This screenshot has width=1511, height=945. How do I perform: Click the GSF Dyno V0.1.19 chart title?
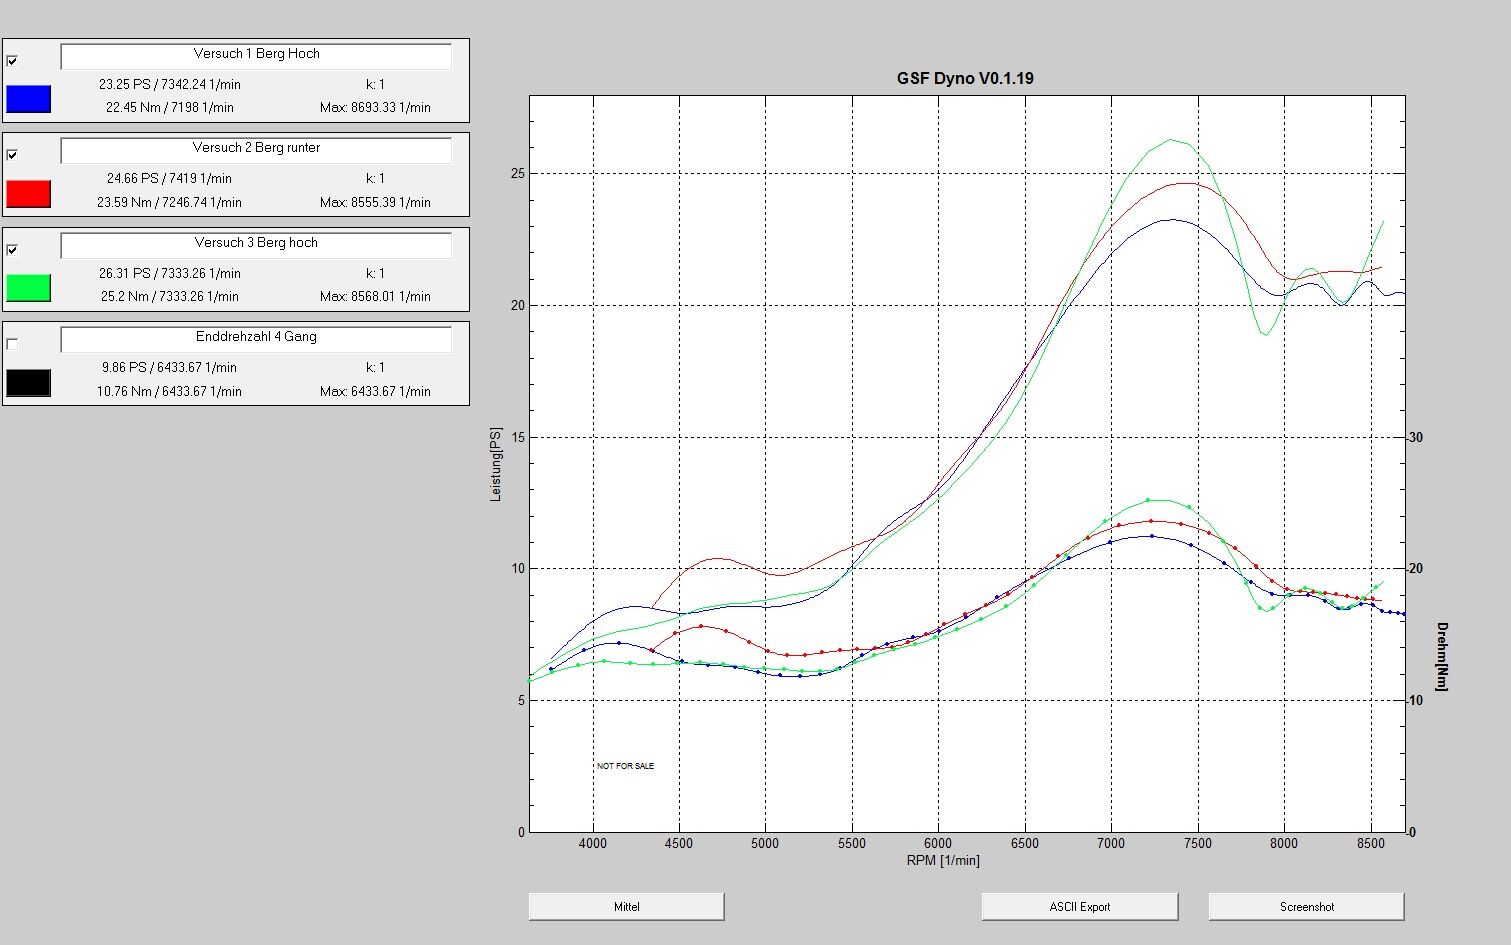(965, 78)
